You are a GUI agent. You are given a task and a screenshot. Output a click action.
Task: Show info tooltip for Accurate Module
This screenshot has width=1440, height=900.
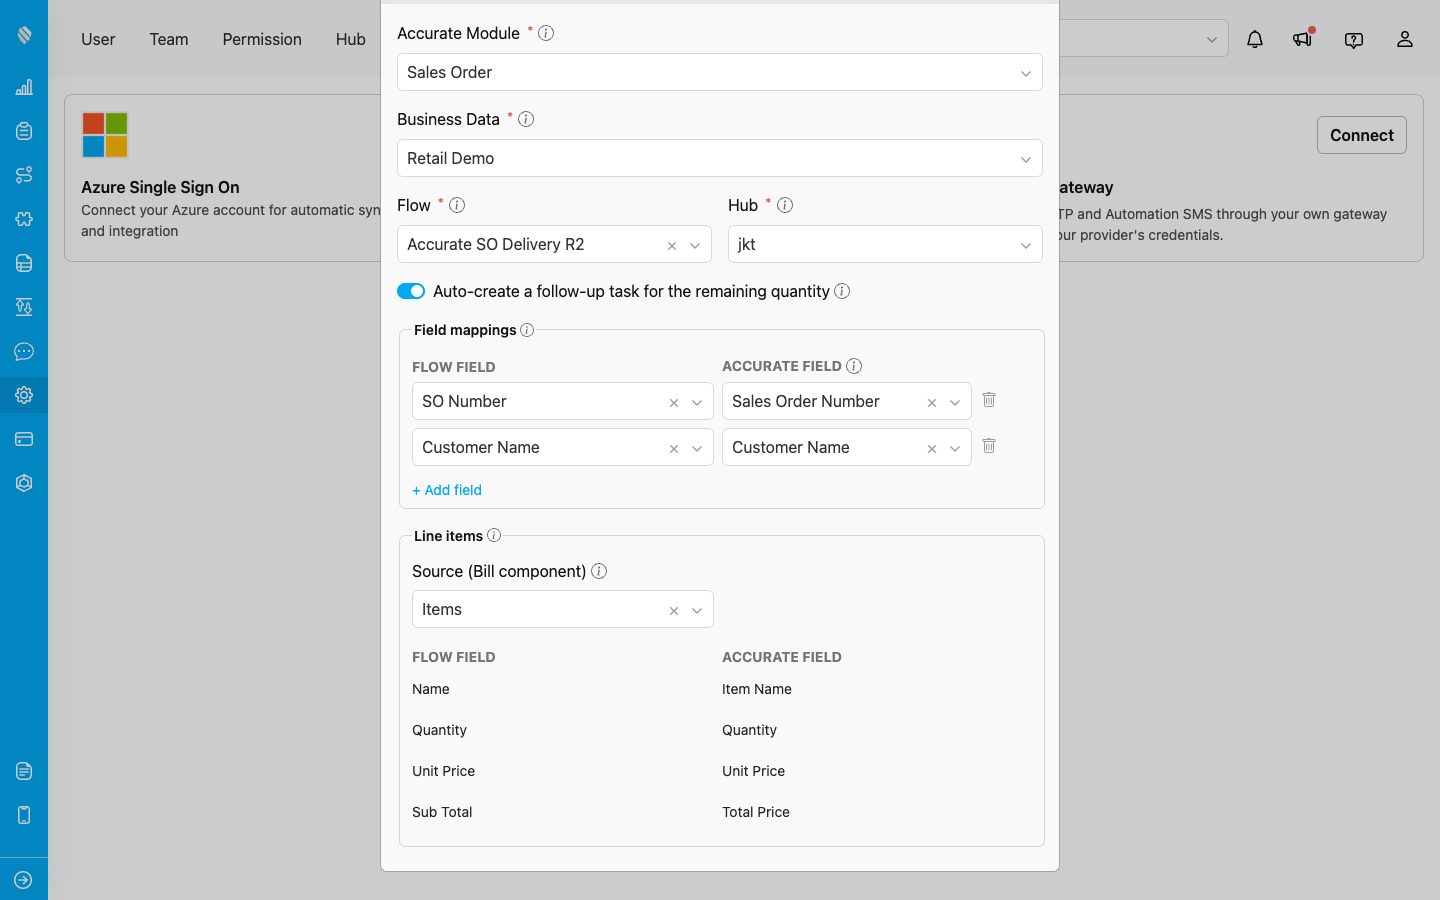pyautogui.click(x=546, y=33)
